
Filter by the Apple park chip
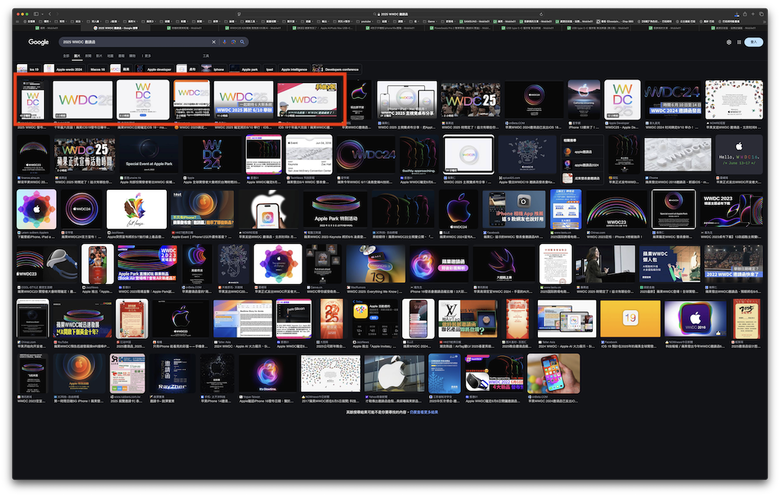tap(245, 69)
